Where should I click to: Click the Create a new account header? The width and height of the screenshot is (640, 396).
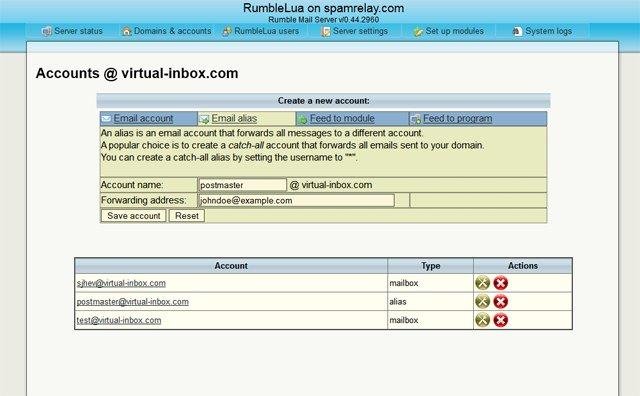[323, 100]
